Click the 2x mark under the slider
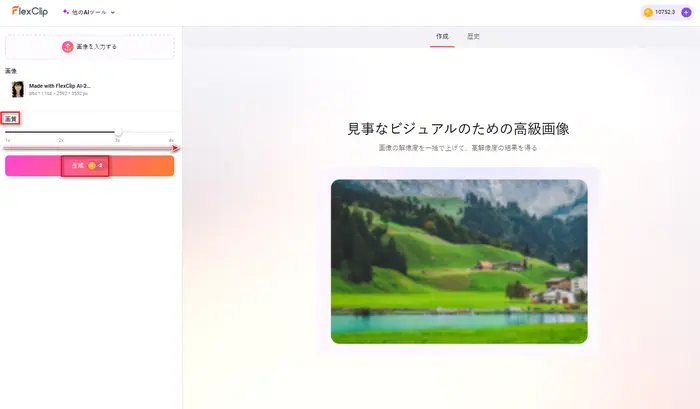Viewport: 700px width, 409px height. click(x=61, y=140)
